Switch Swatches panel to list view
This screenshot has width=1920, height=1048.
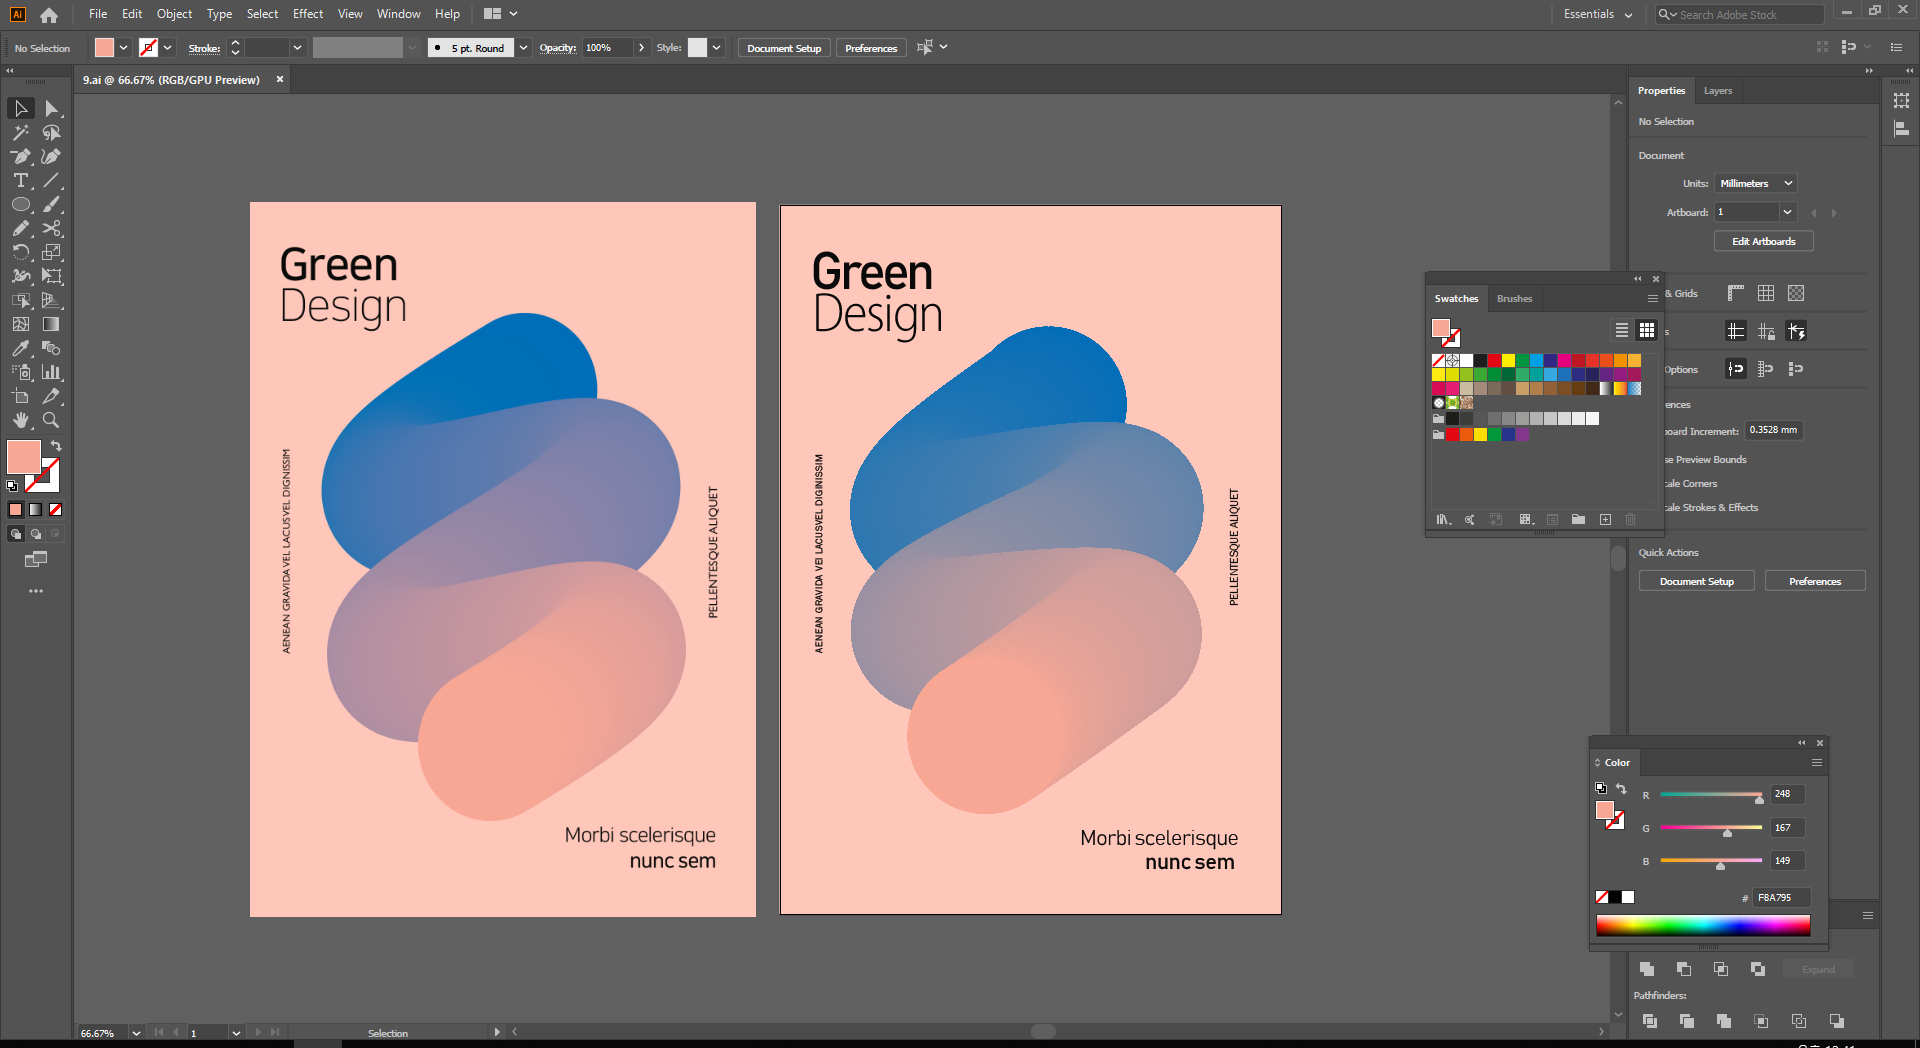click(x=1622, y=330)
